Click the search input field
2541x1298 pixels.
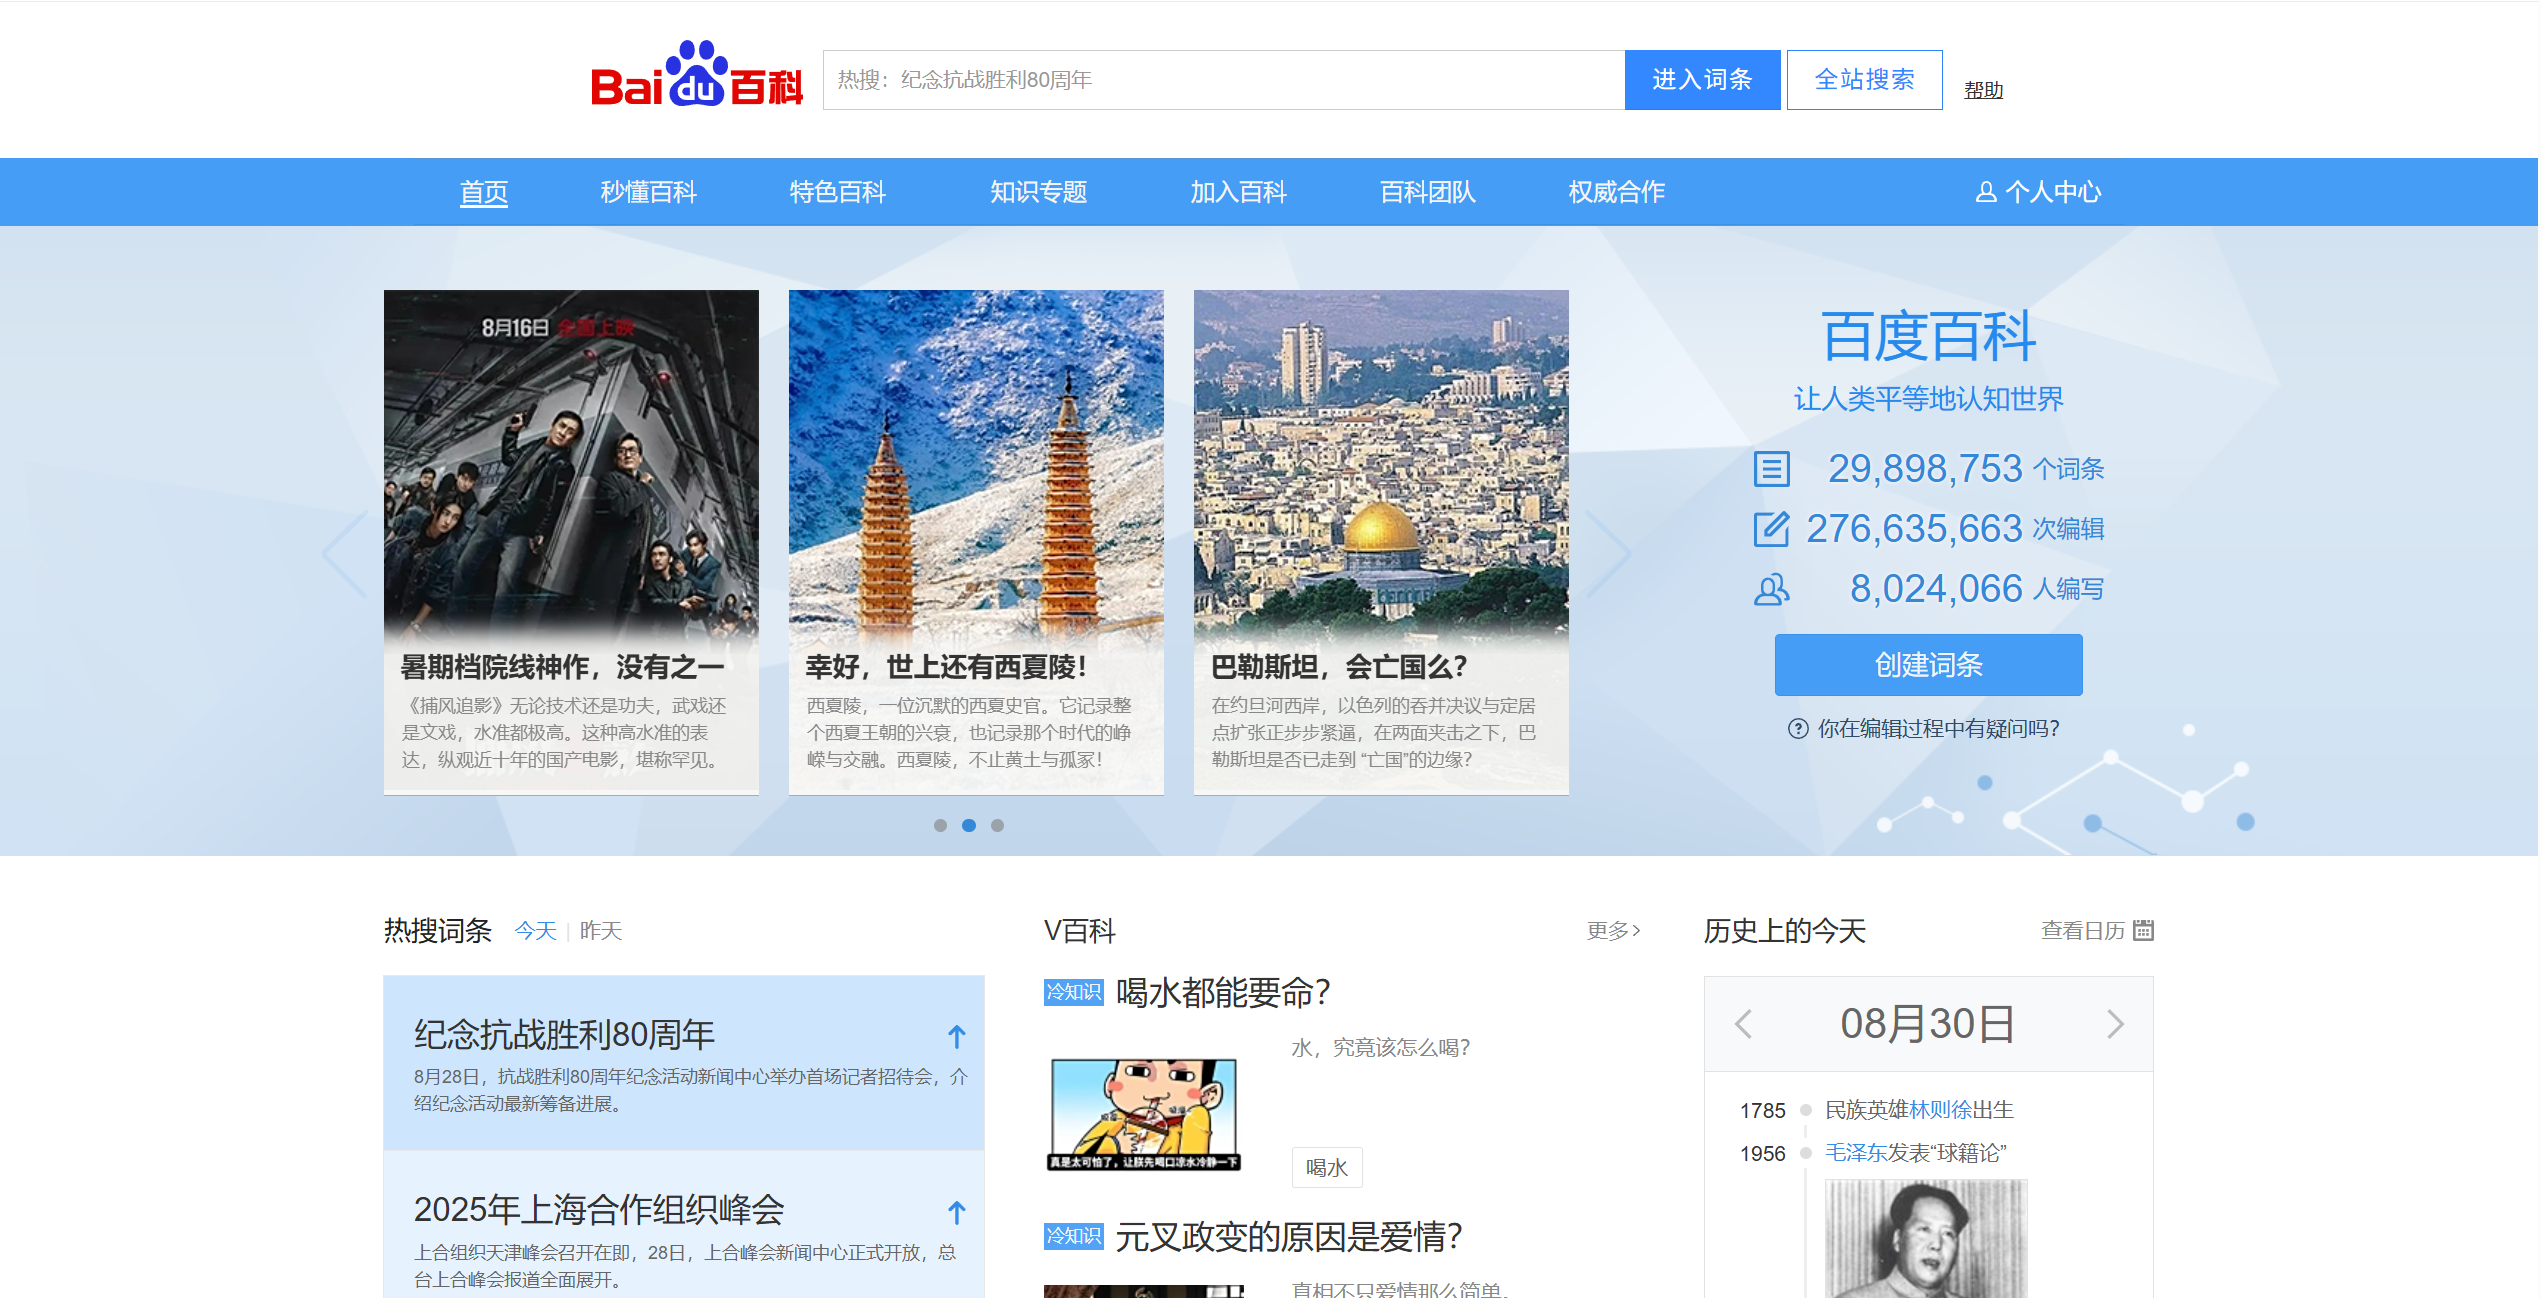pos(1222,80)
